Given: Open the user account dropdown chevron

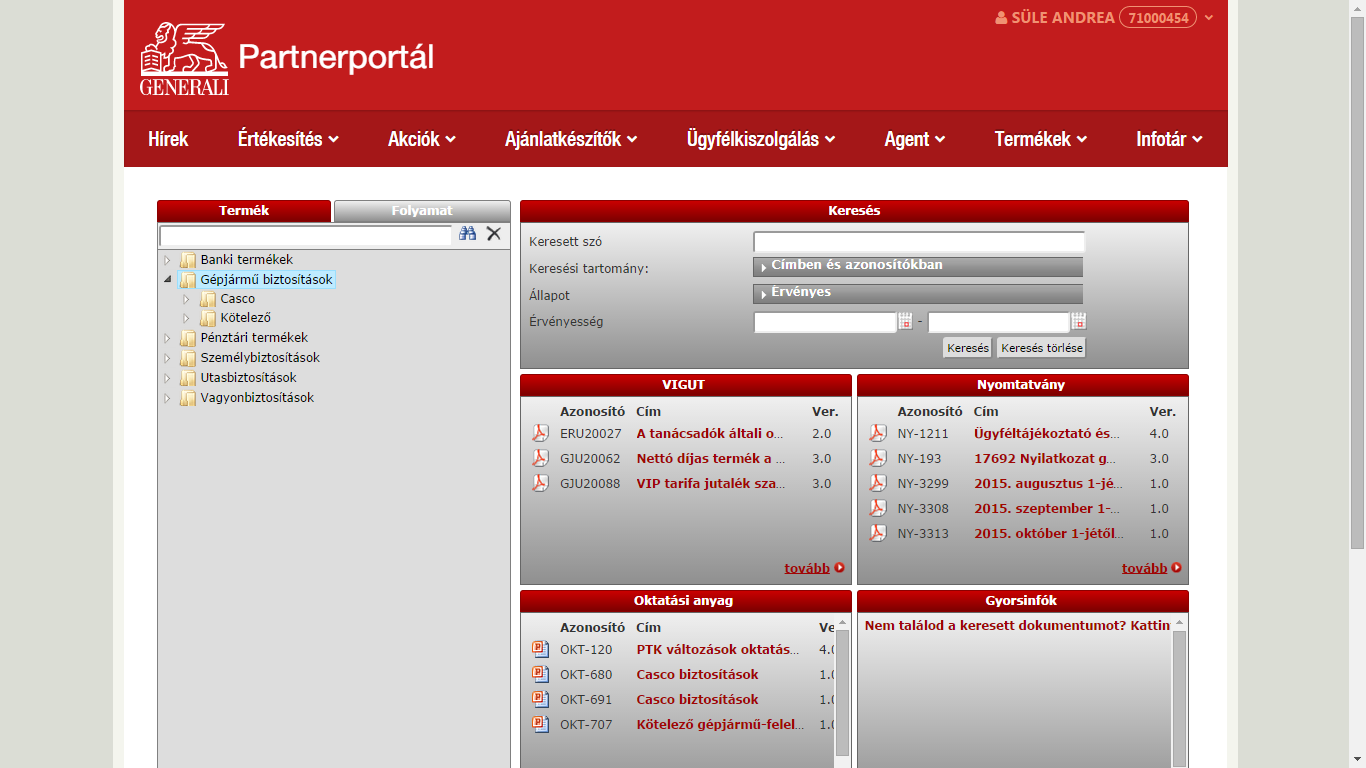Looking at the screenshot, I should click(1209, 18).
